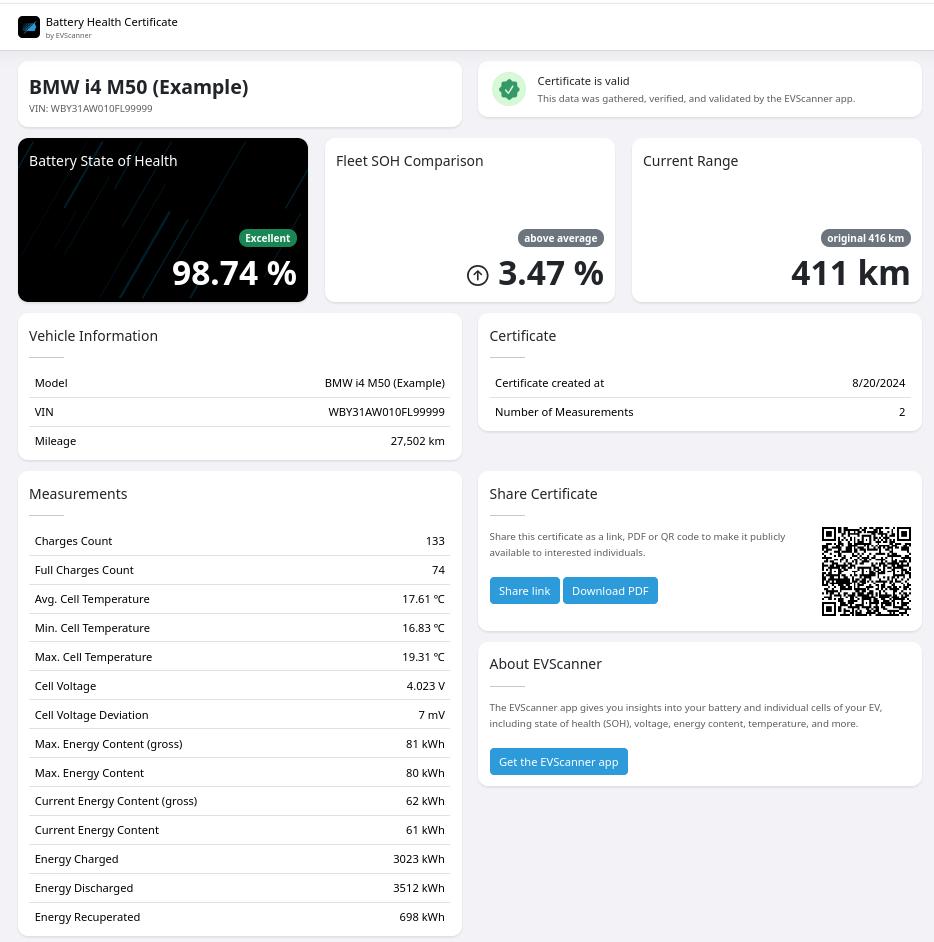The width and height of the screenshot is (934, 942).
Task: Click the Vehicle Information section heading
Action: [x=93, y=336]
